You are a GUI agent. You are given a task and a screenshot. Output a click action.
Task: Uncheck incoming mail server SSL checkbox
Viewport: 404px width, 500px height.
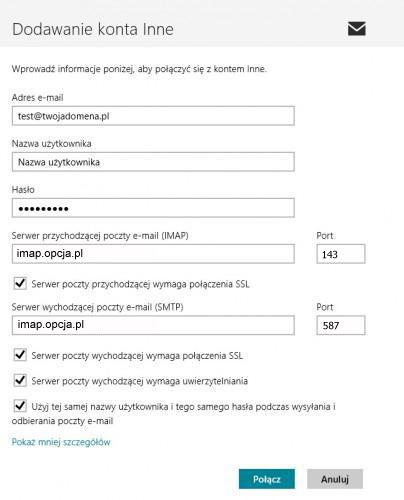coord(20,284)
